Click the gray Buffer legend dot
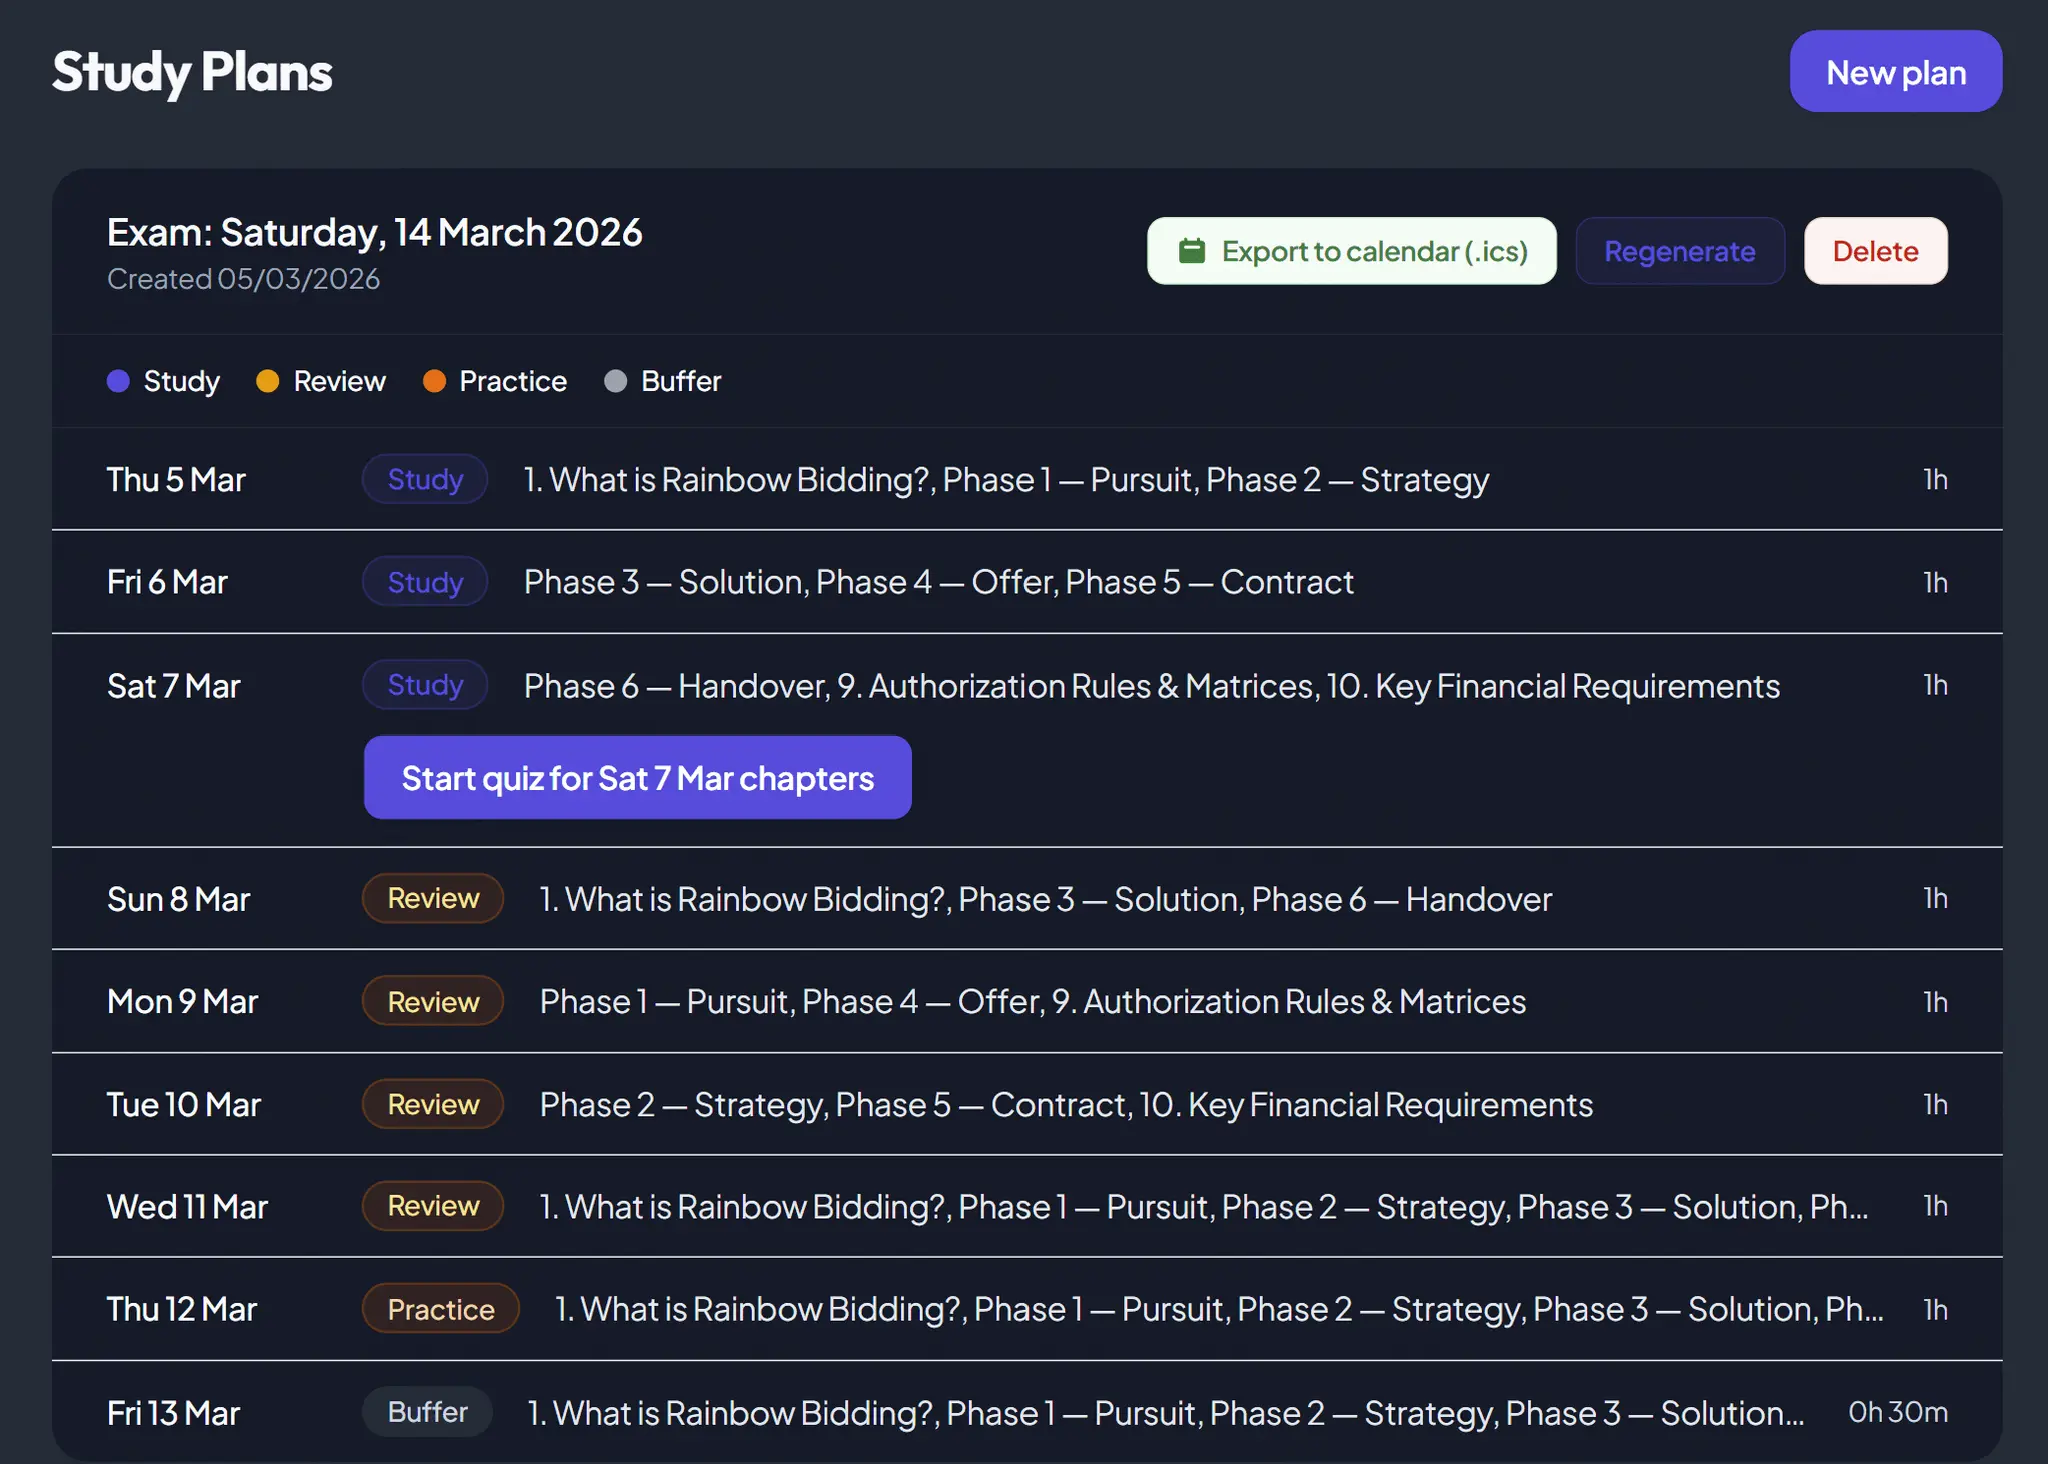2048x1464 pixels. [616, 381]
